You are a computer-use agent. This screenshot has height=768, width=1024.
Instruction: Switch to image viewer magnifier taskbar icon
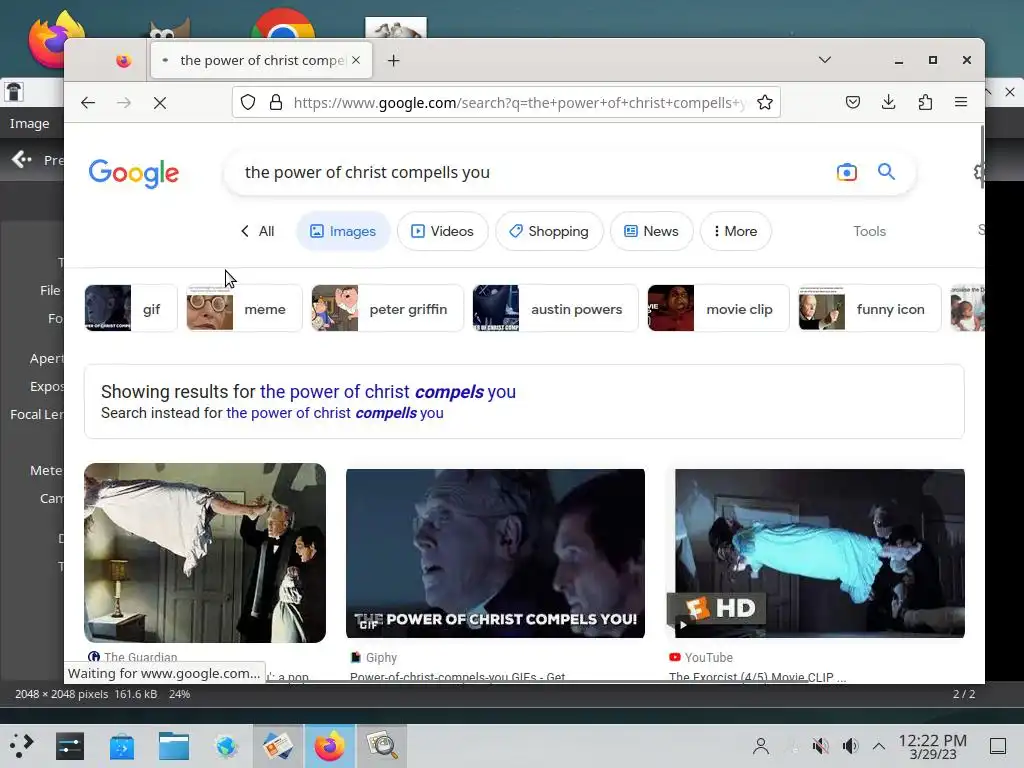point(382,746)
